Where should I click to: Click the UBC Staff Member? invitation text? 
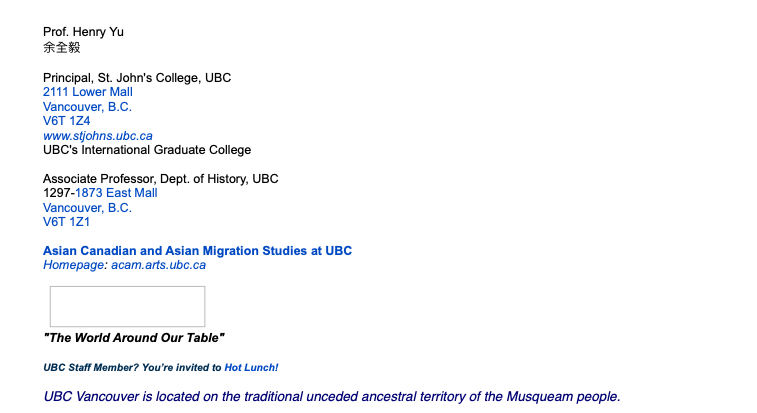click(132, 368)
